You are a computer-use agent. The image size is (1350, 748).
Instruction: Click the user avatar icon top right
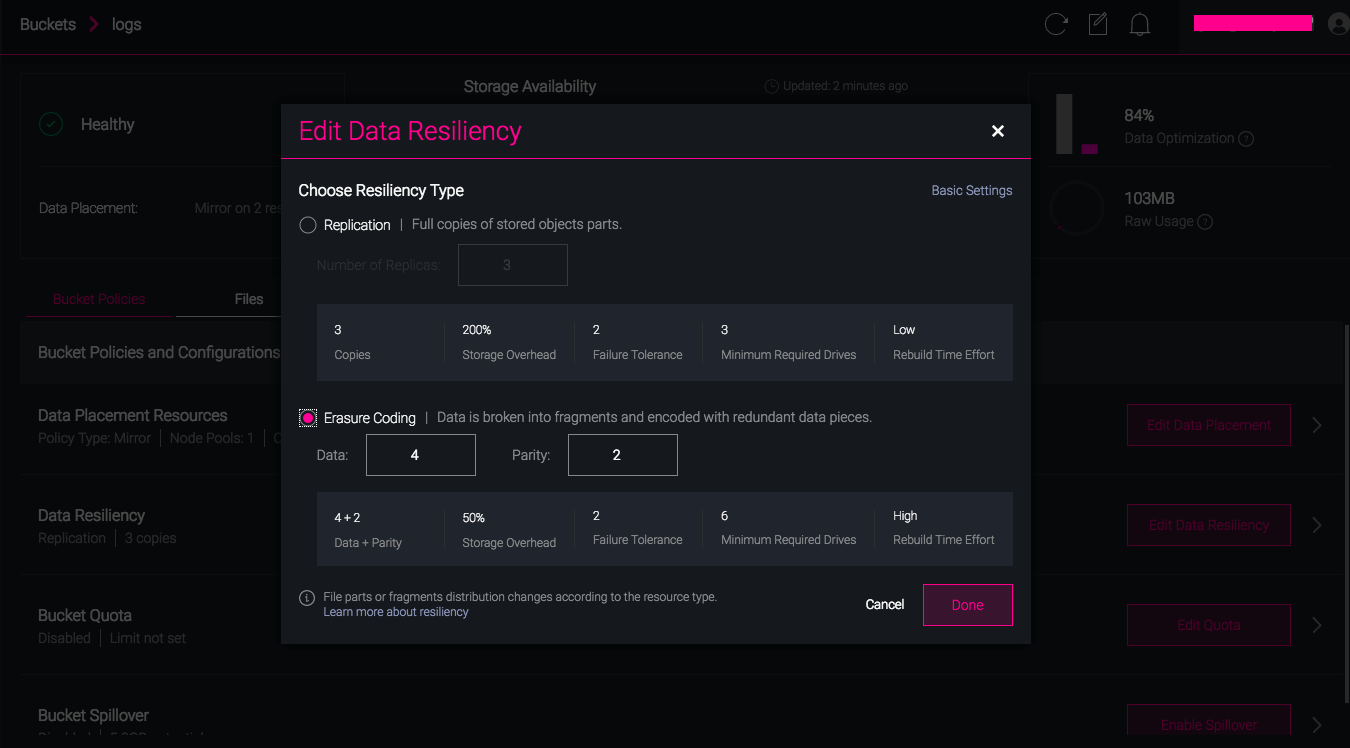coord(1338,23)
